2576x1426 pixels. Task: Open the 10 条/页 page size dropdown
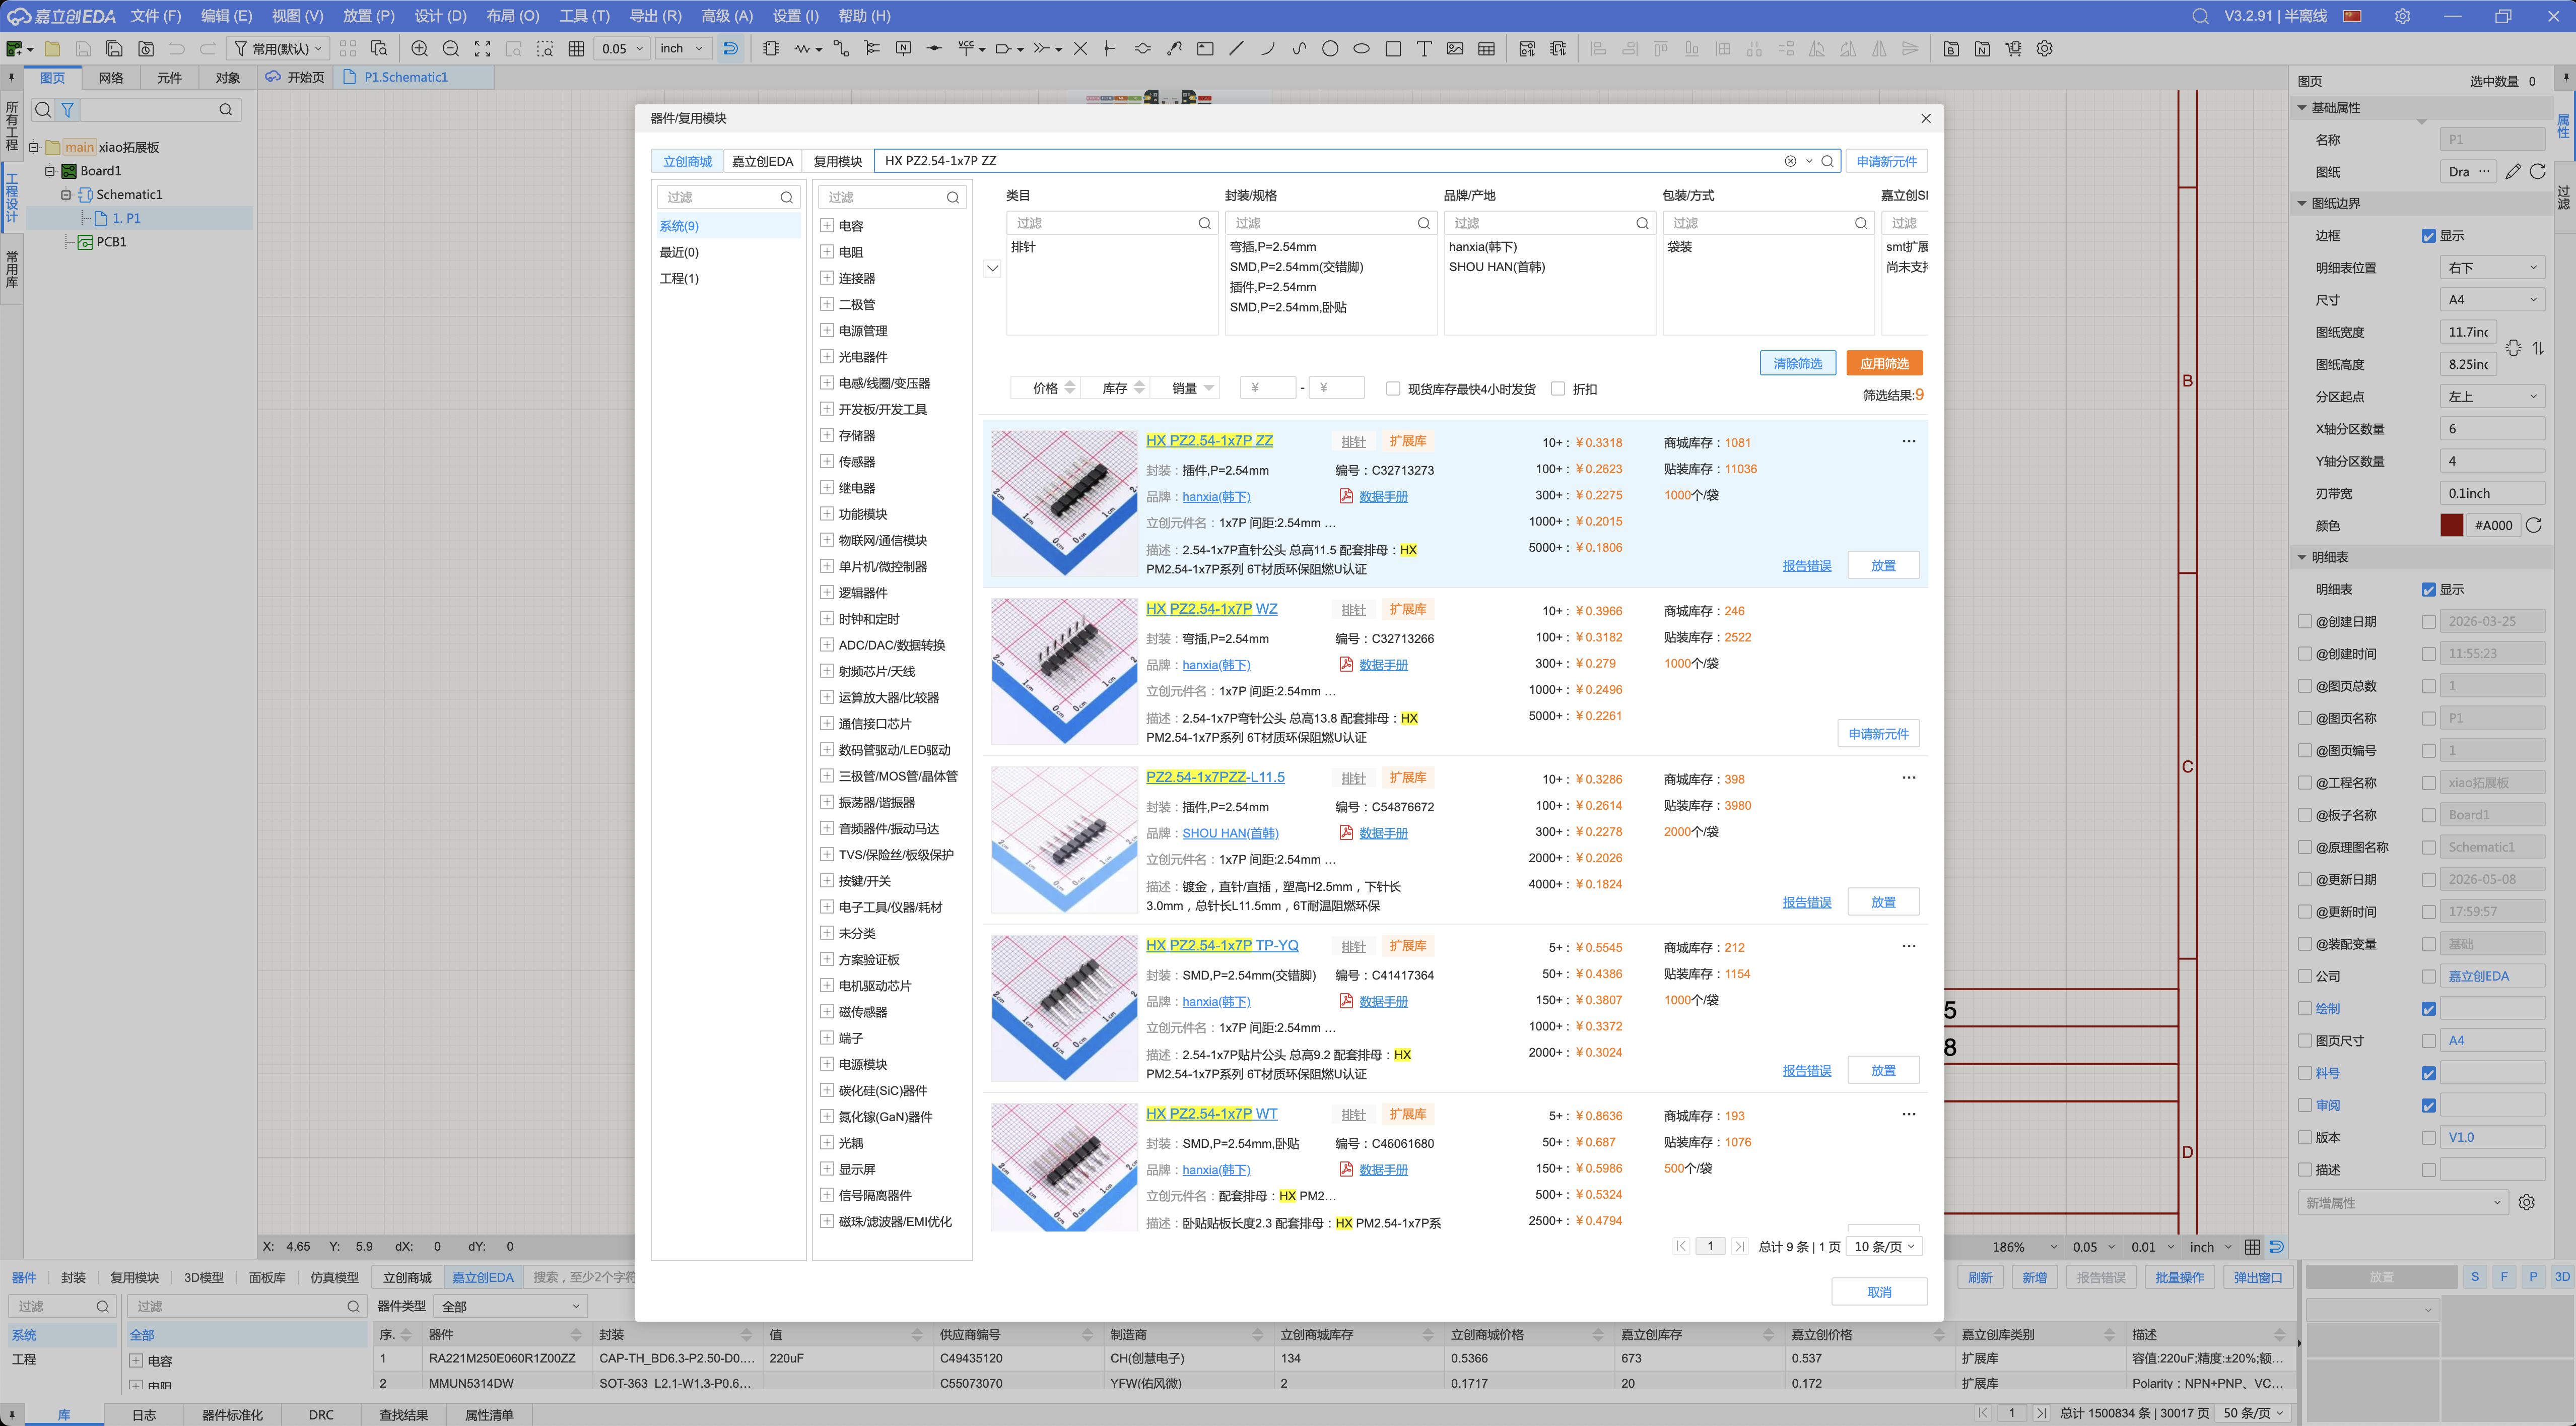pos(1884,1246)
